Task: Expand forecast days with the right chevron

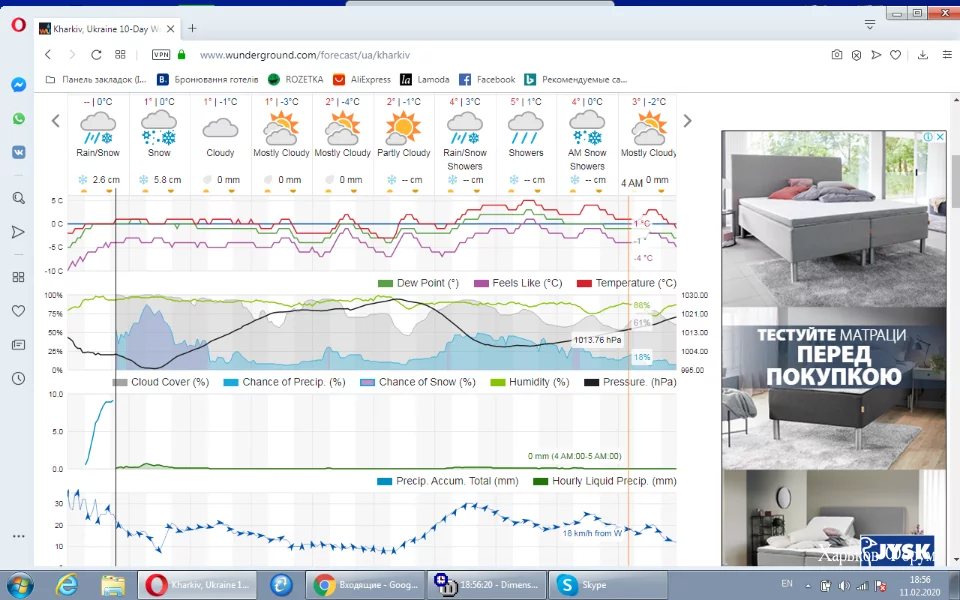Action: pos(687,120)
